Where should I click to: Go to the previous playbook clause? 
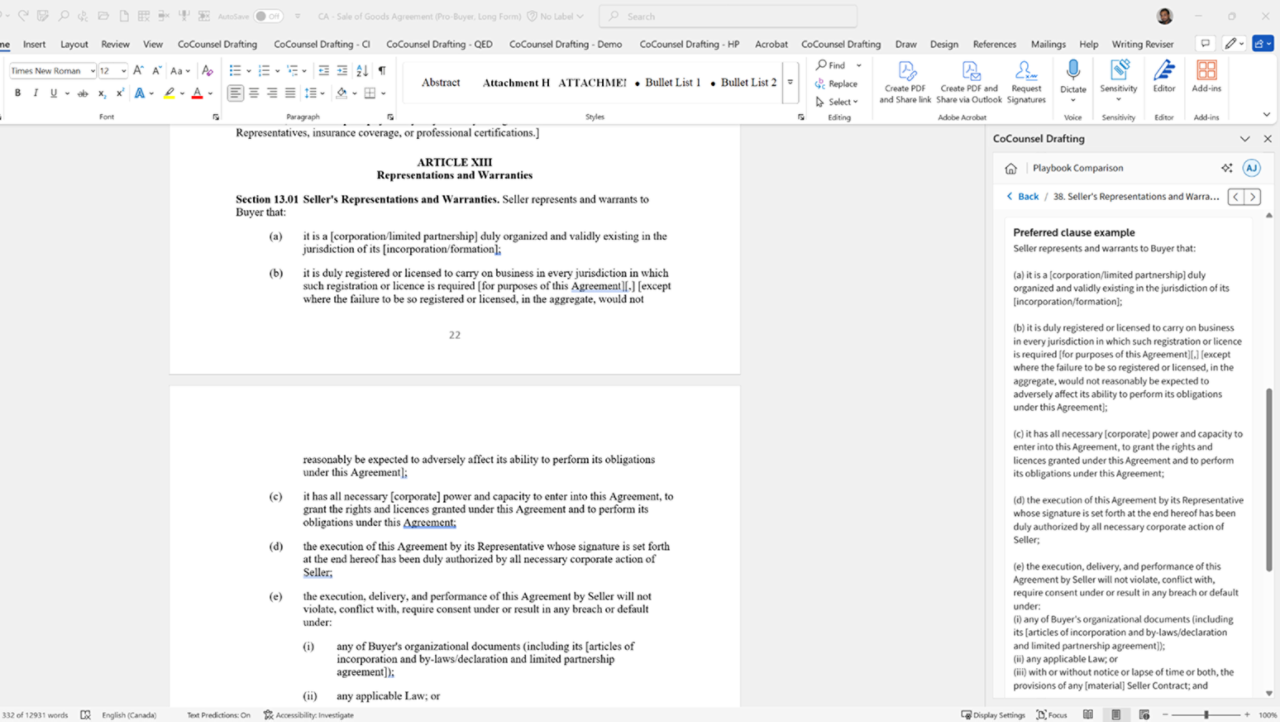click(x=1236, y=197)
